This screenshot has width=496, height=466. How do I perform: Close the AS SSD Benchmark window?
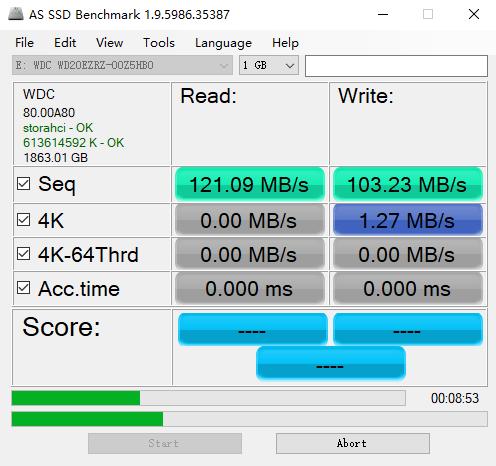point(474,14)
